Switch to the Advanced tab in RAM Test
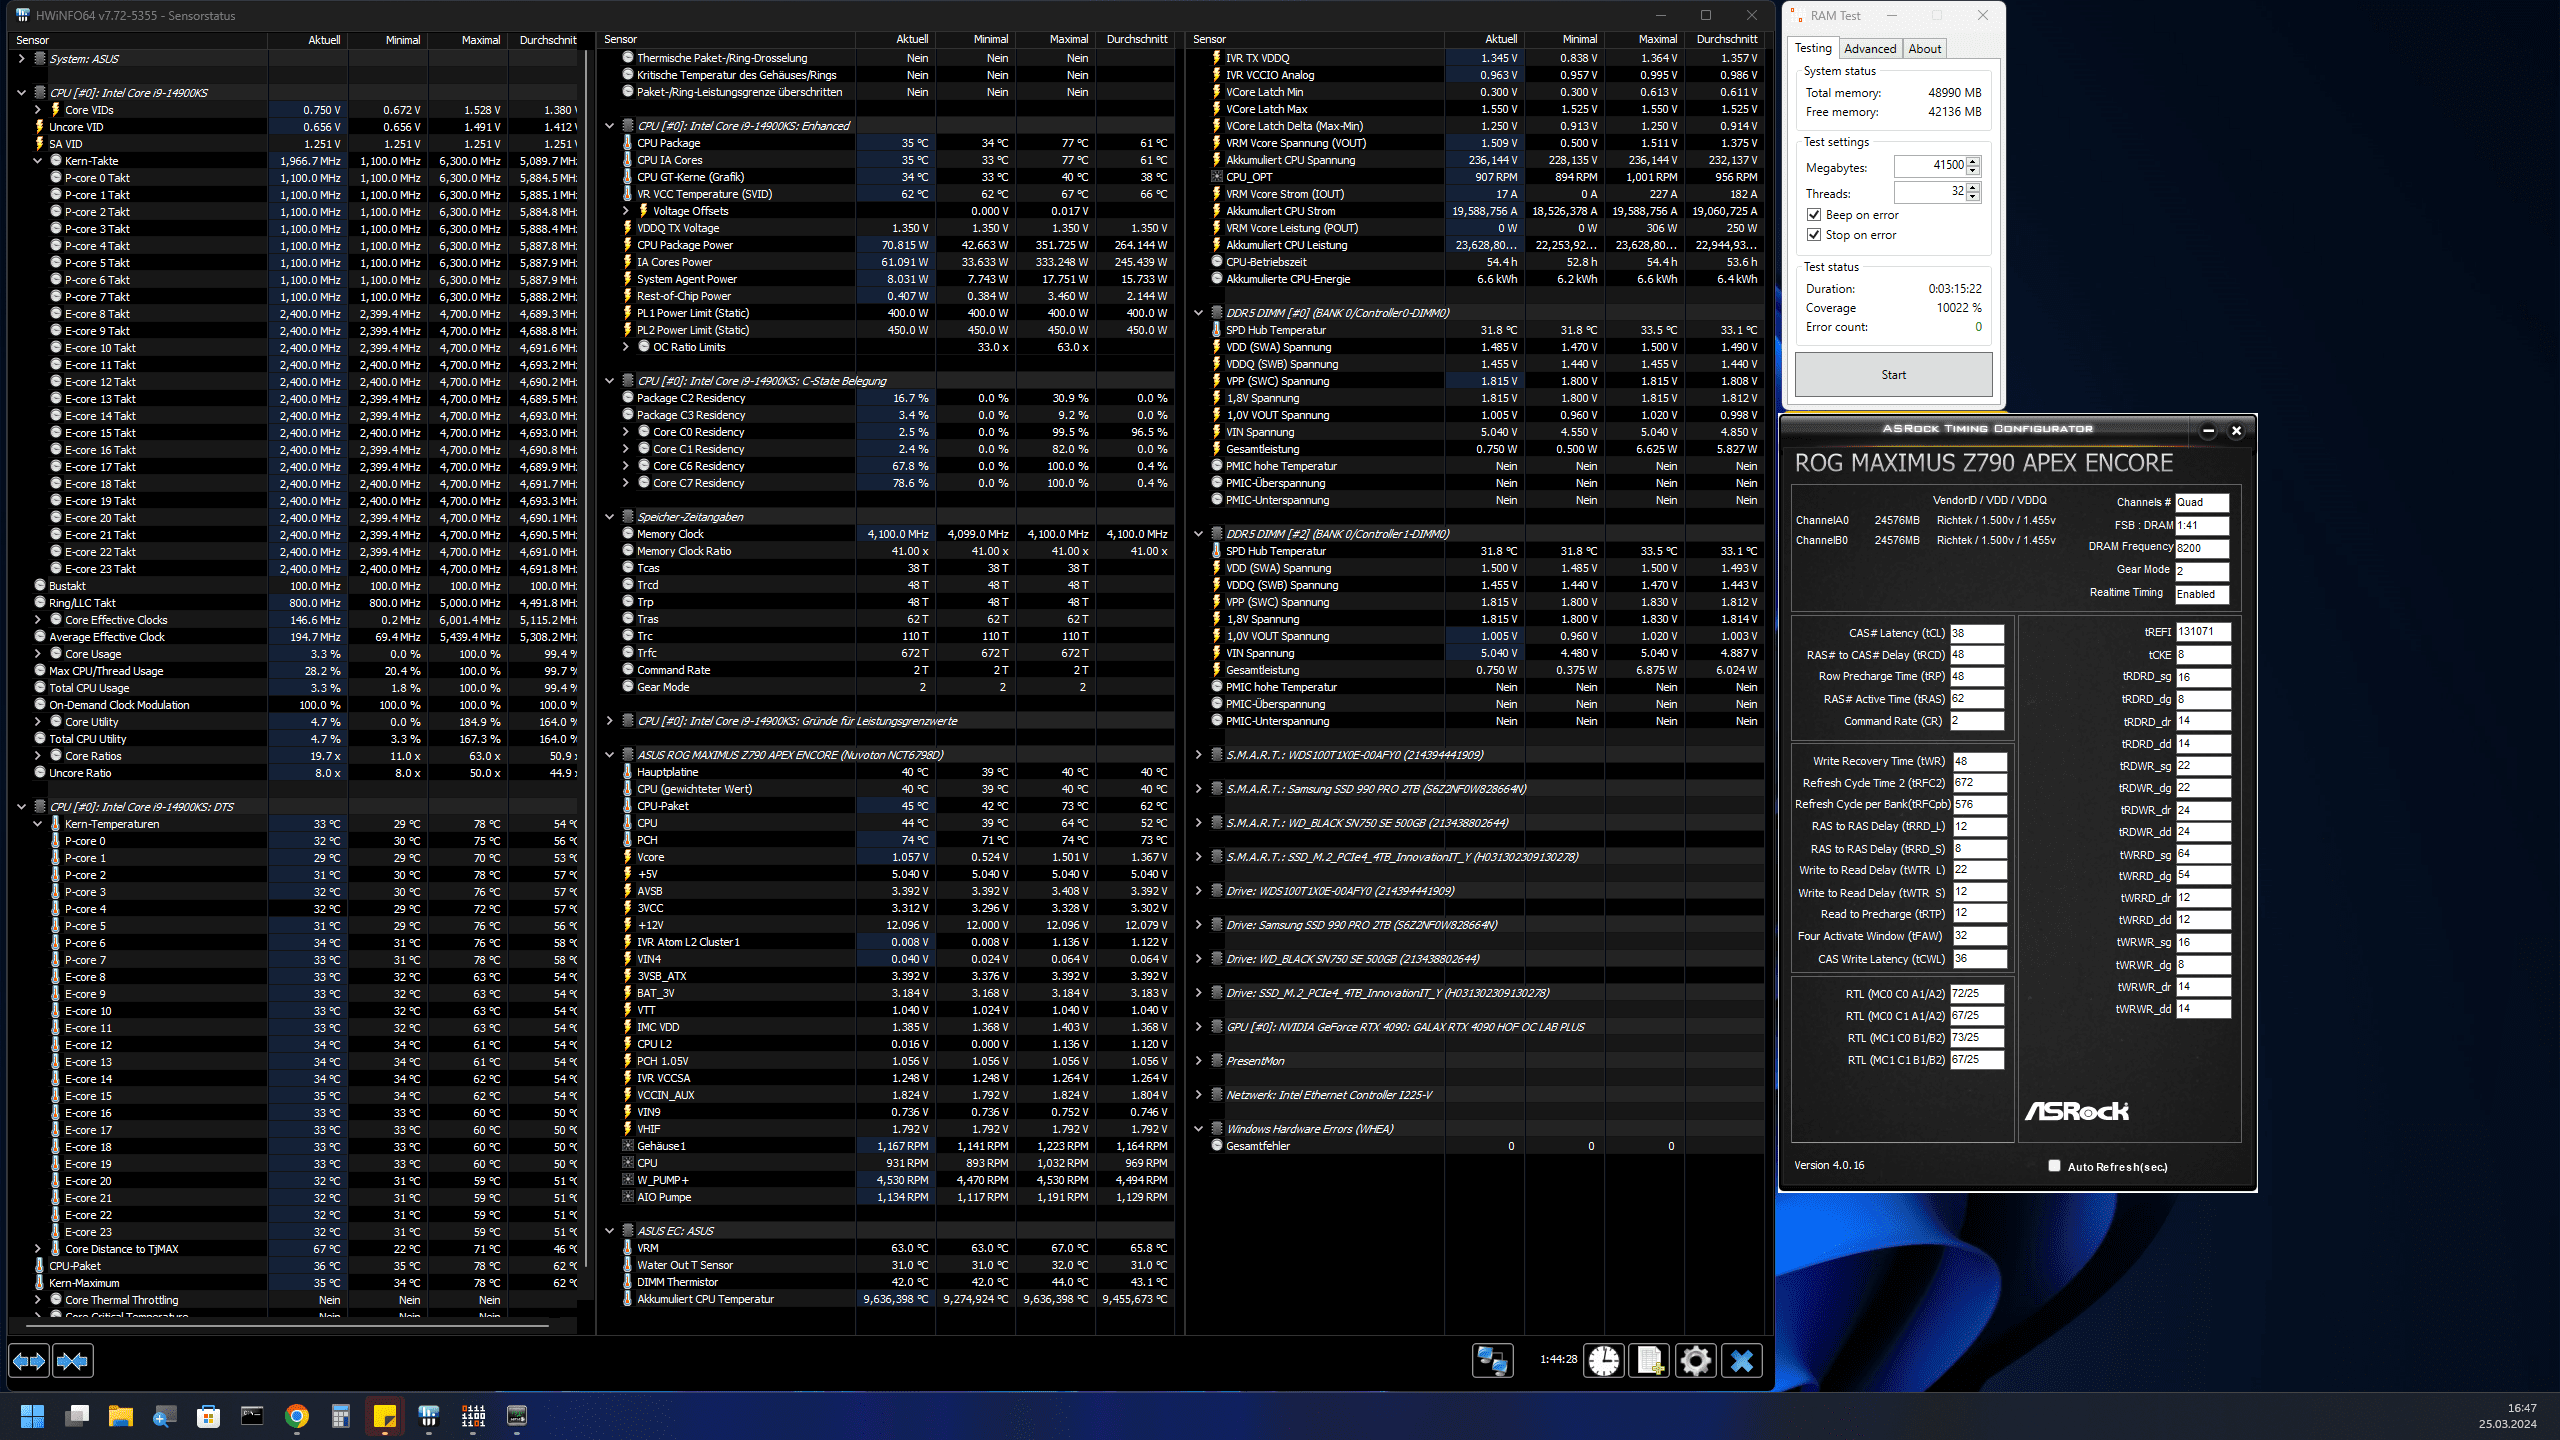This screenshot has height=1440, width=2560. click(1870, 49)
